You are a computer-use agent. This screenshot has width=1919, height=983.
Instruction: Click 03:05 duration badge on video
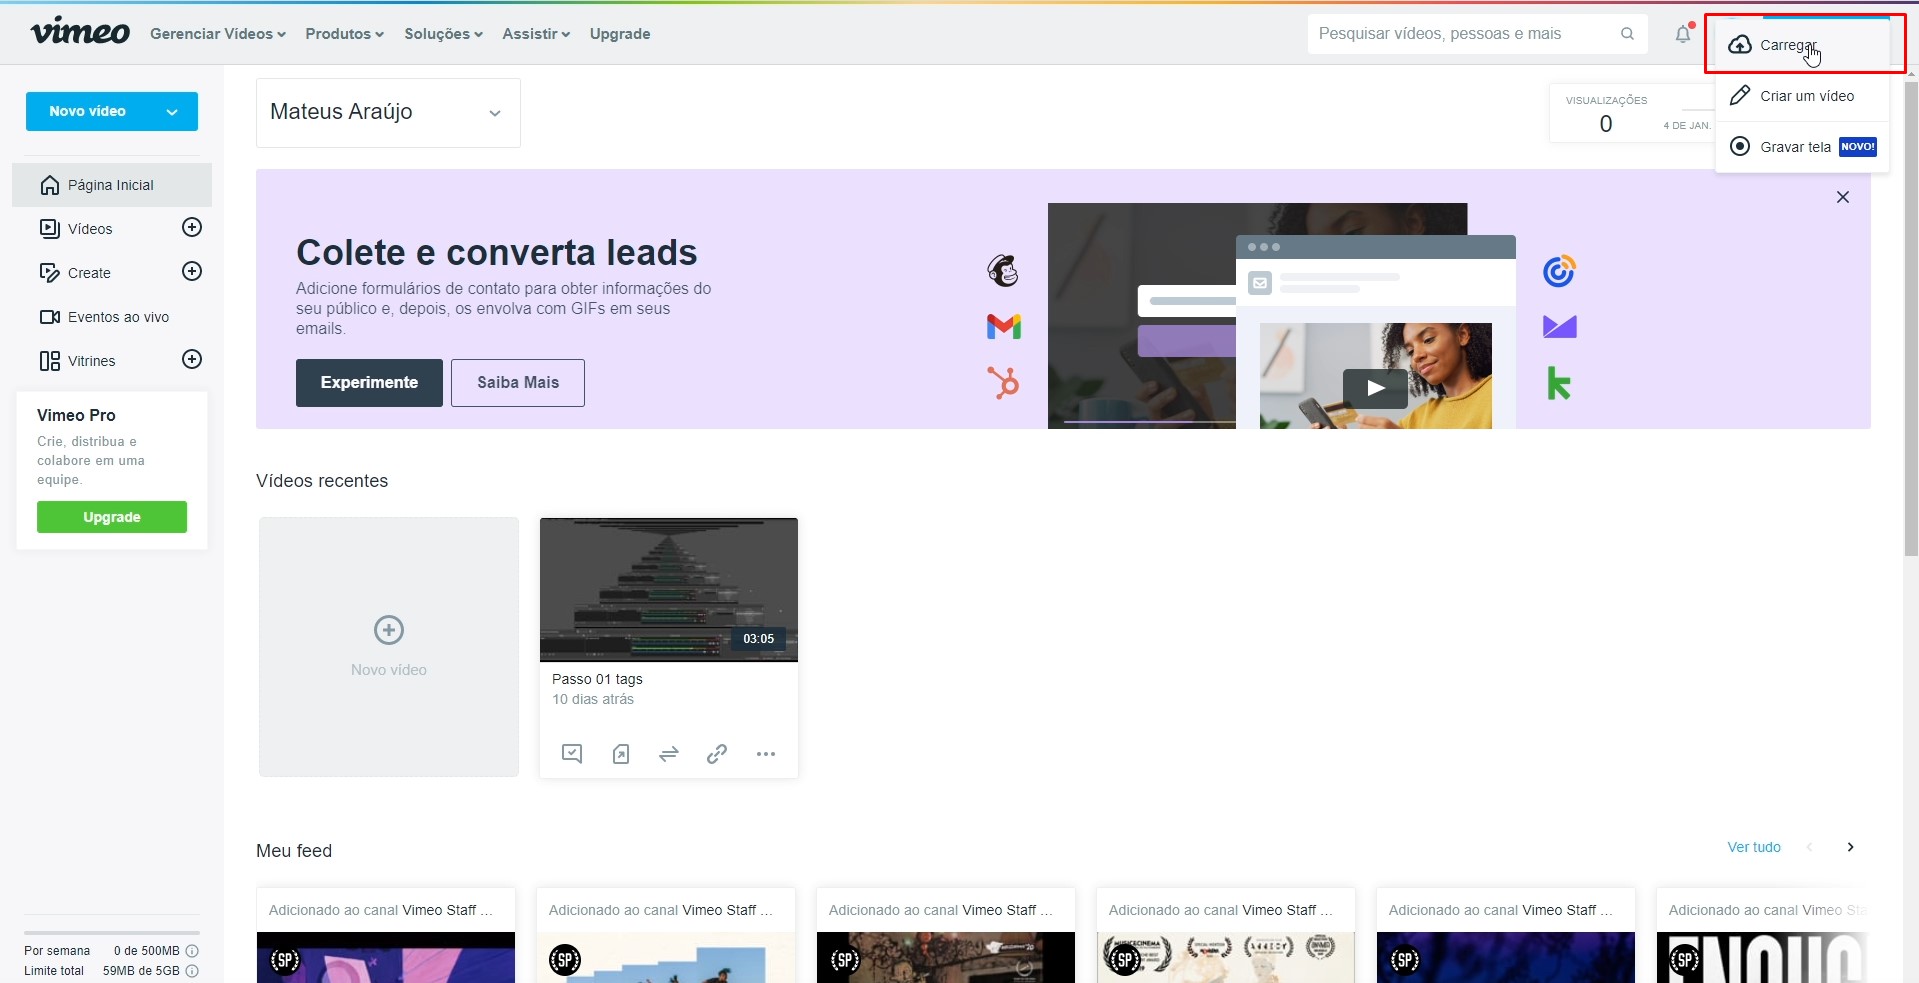click(x=758, y=639)
